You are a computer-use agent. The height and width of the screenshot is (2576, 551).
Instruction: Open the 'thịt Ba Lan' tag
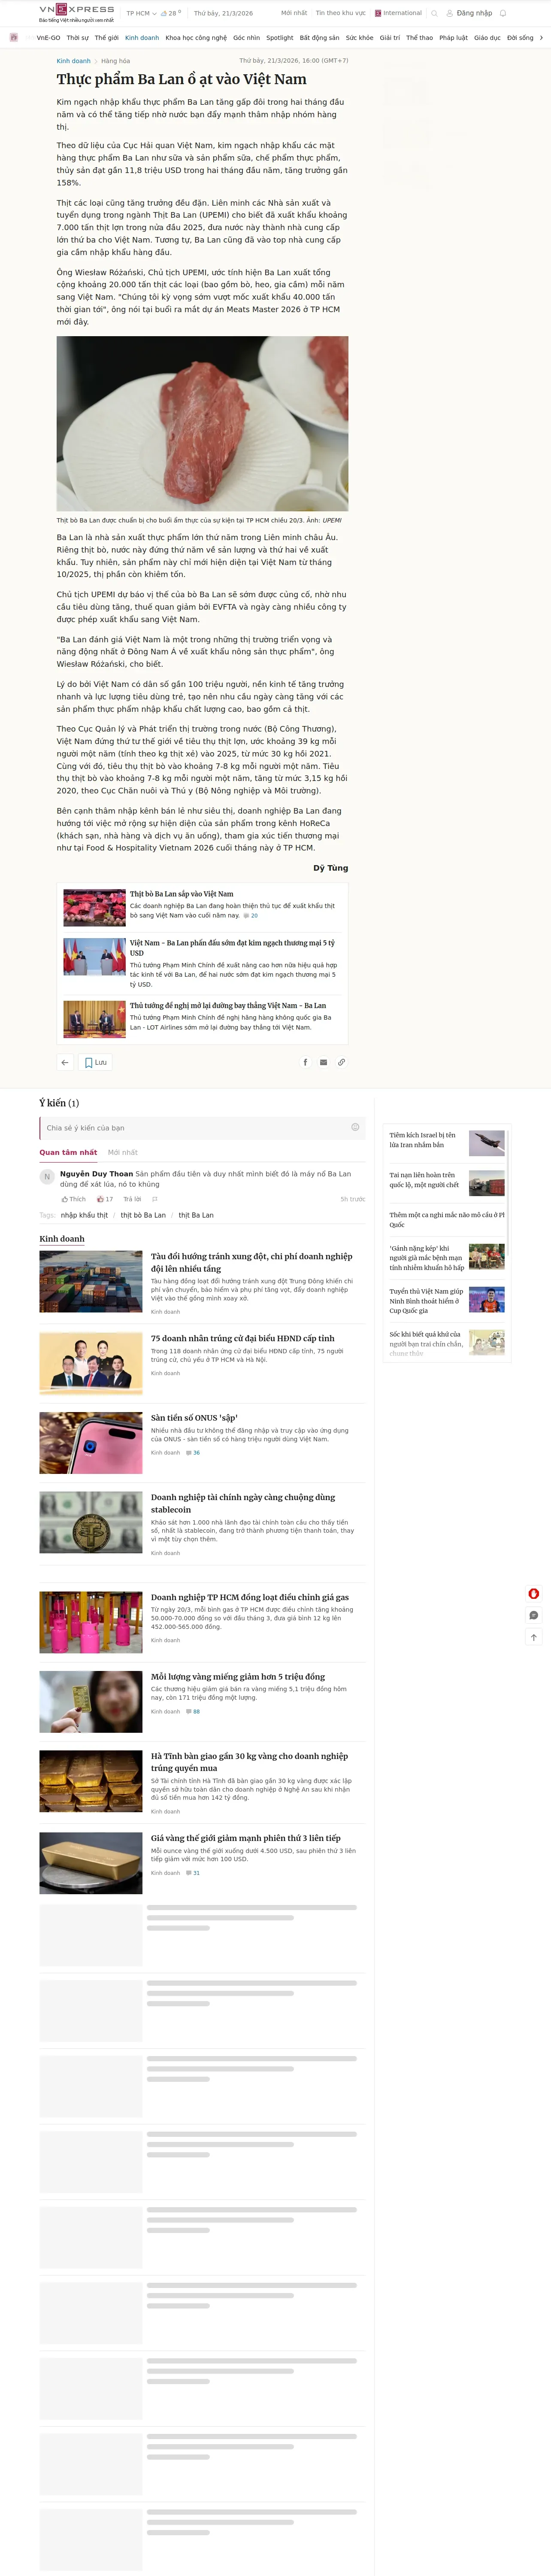196,1215
